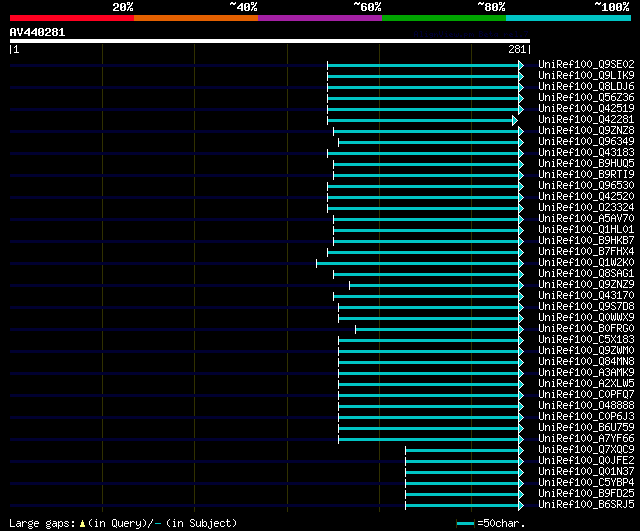Select the UniRef100_A3AMK9 label
The height and width of the screenshot is (531, 640).
click(x=586, y=373)
